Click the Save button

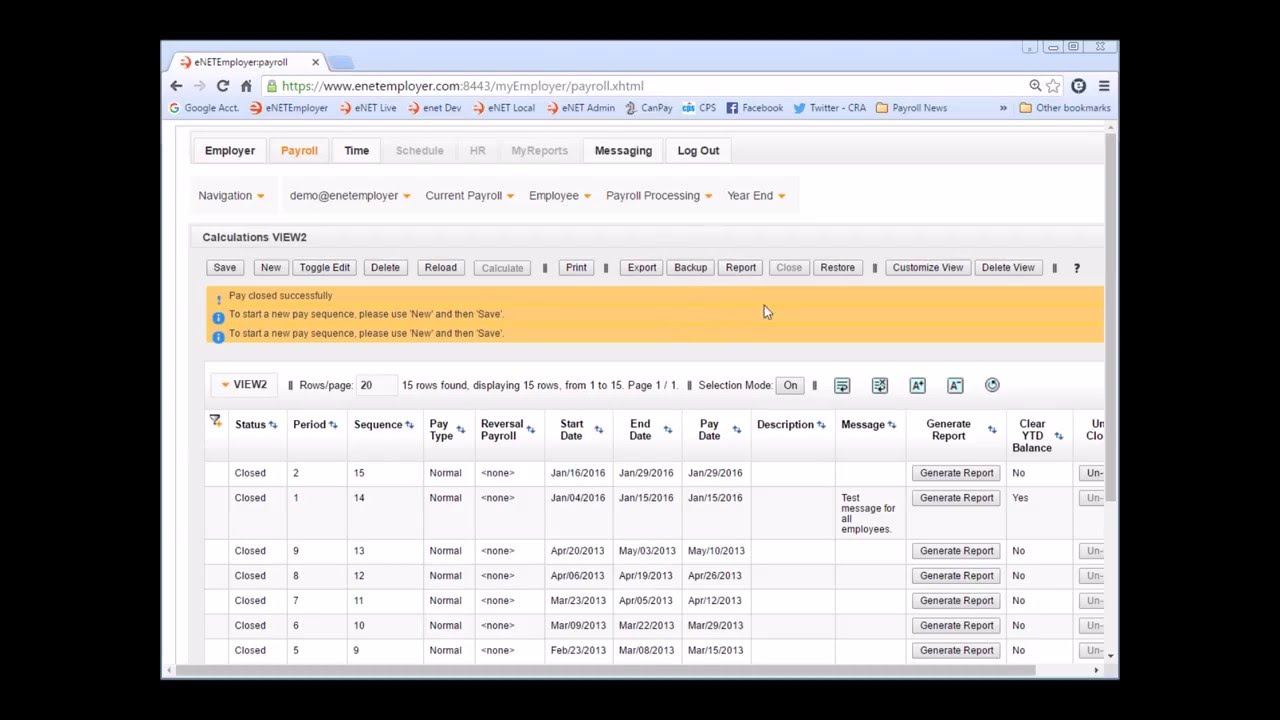224,268
